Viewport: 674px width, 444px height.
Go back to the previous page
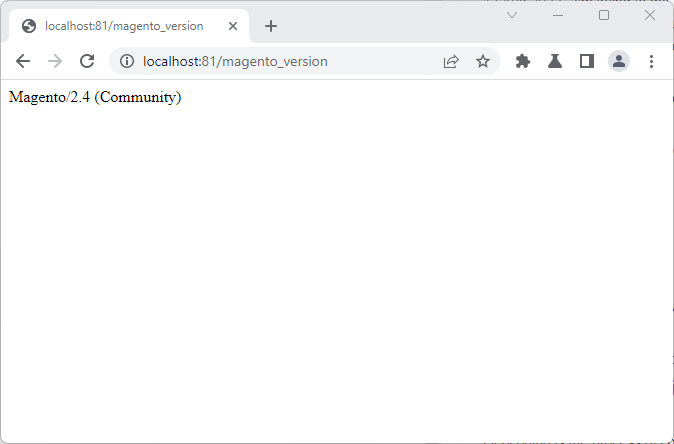pos(23,61)
